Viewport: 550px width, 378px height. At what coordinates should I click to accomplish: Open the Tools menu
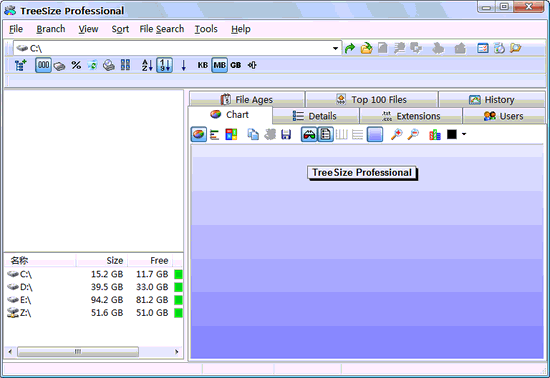(206, 29)
